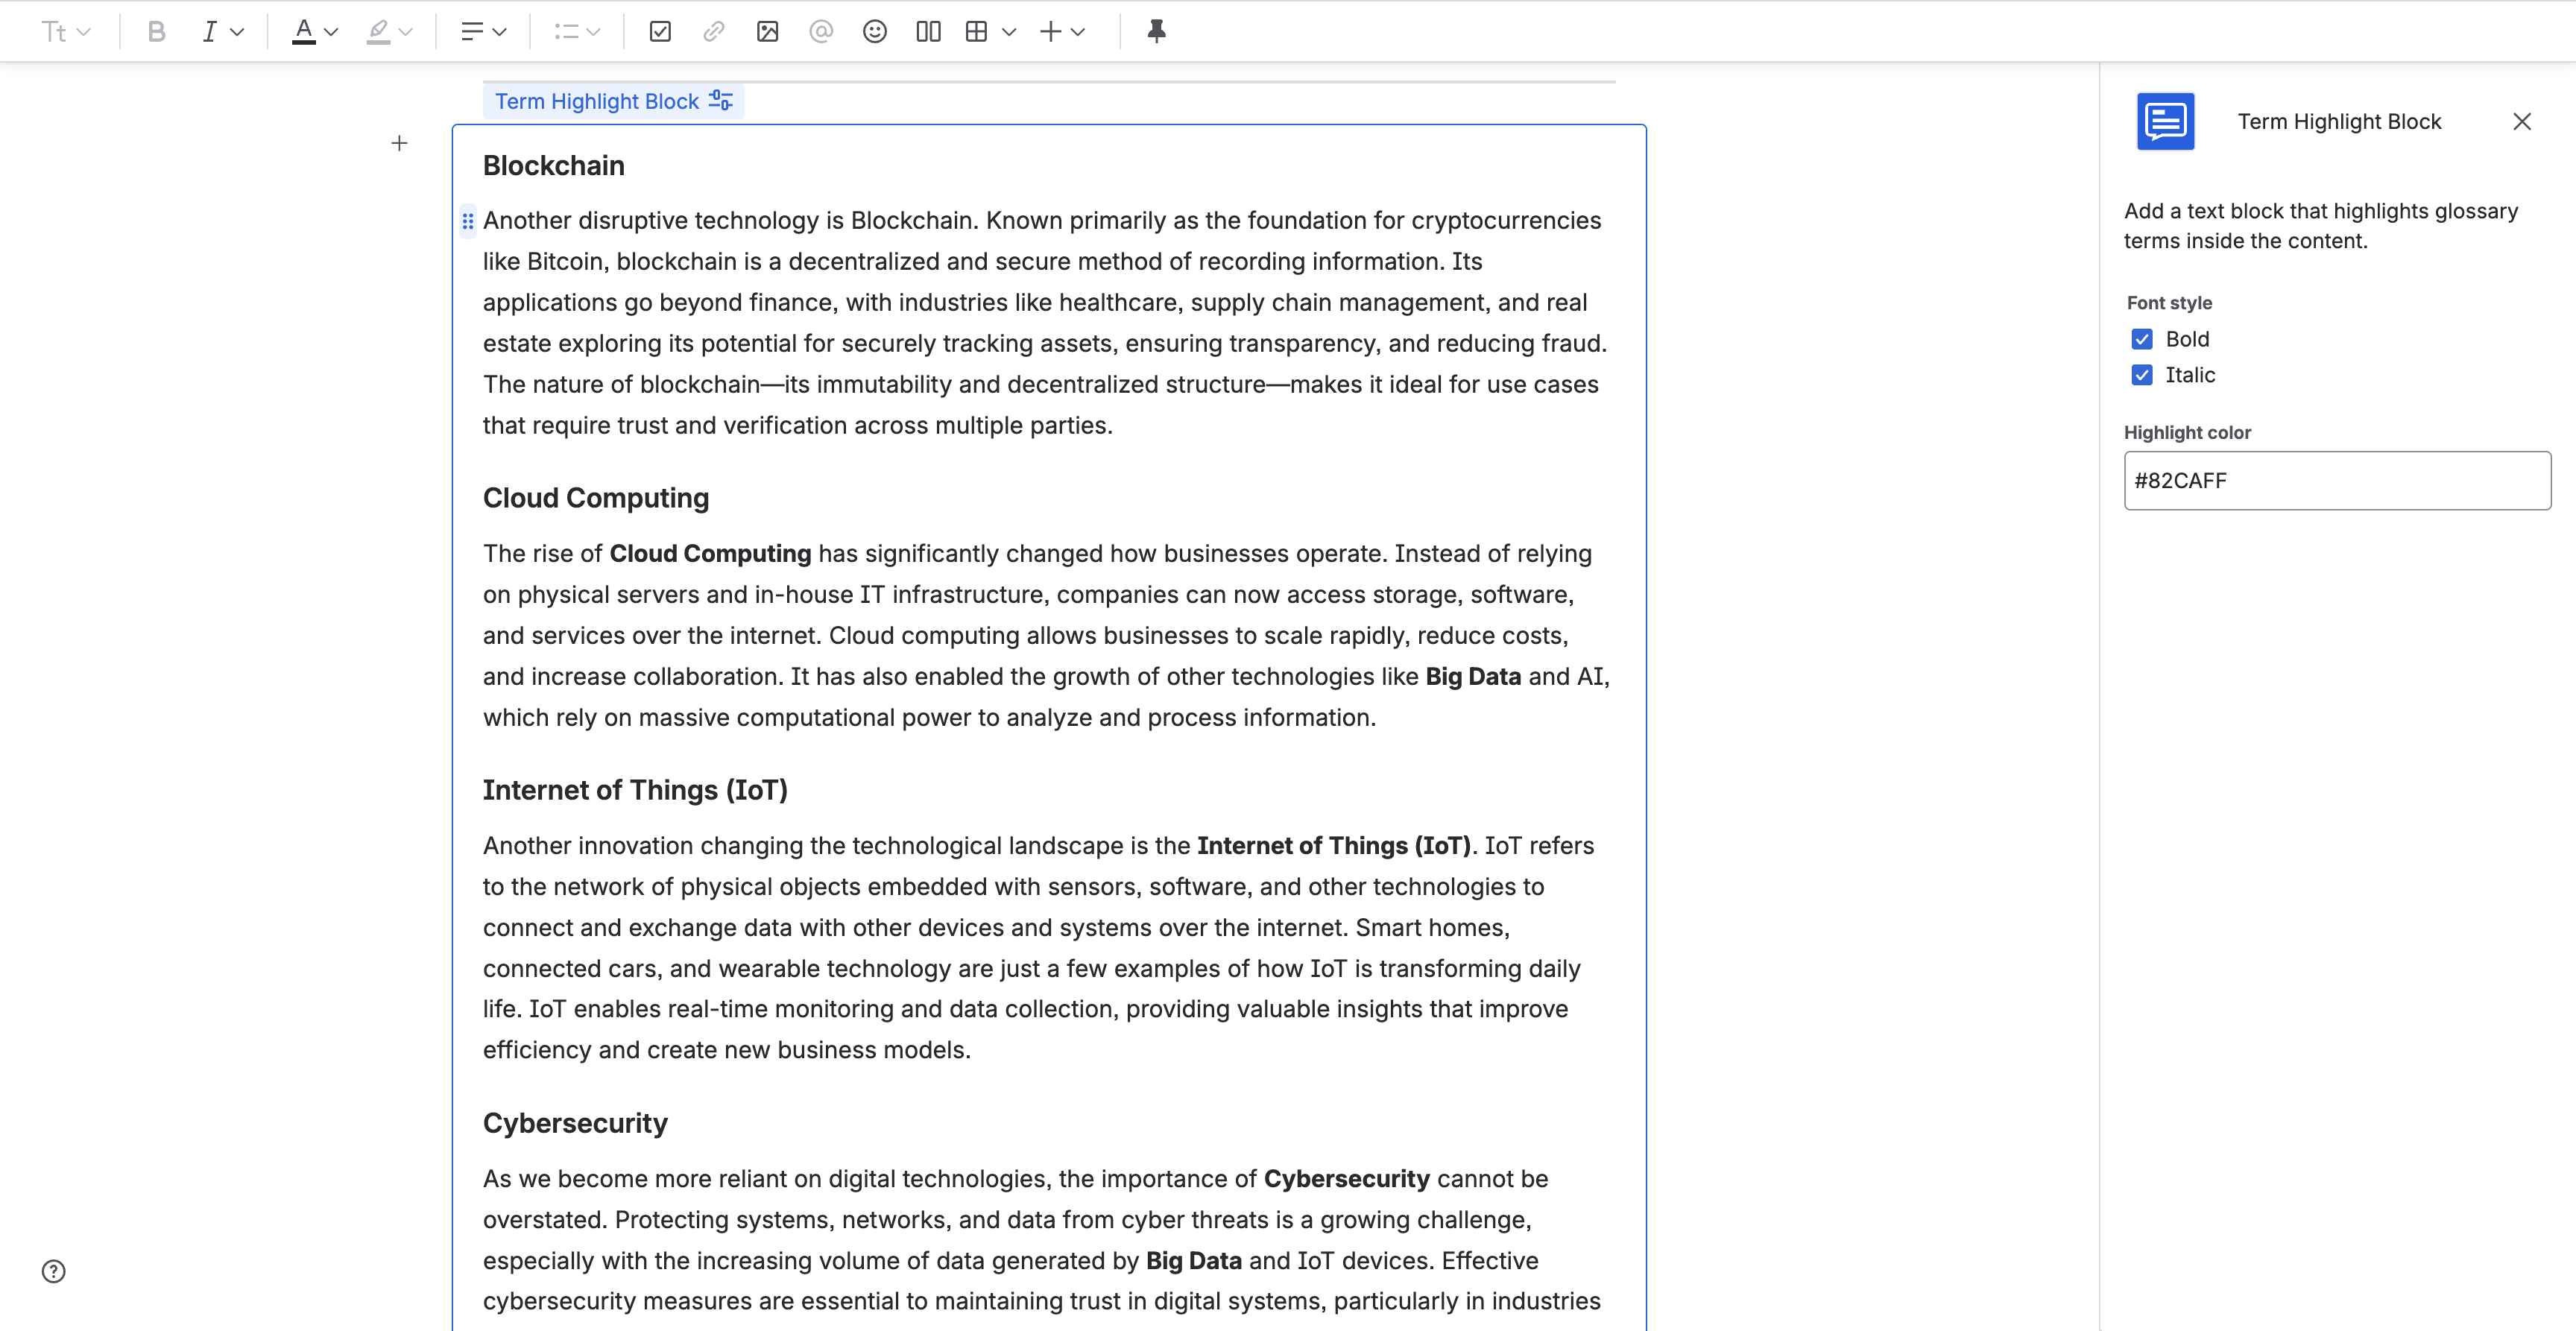Insert a hyperlink
The height and width of the screenshot is (1331, 2576).
[x=713, y=31]
